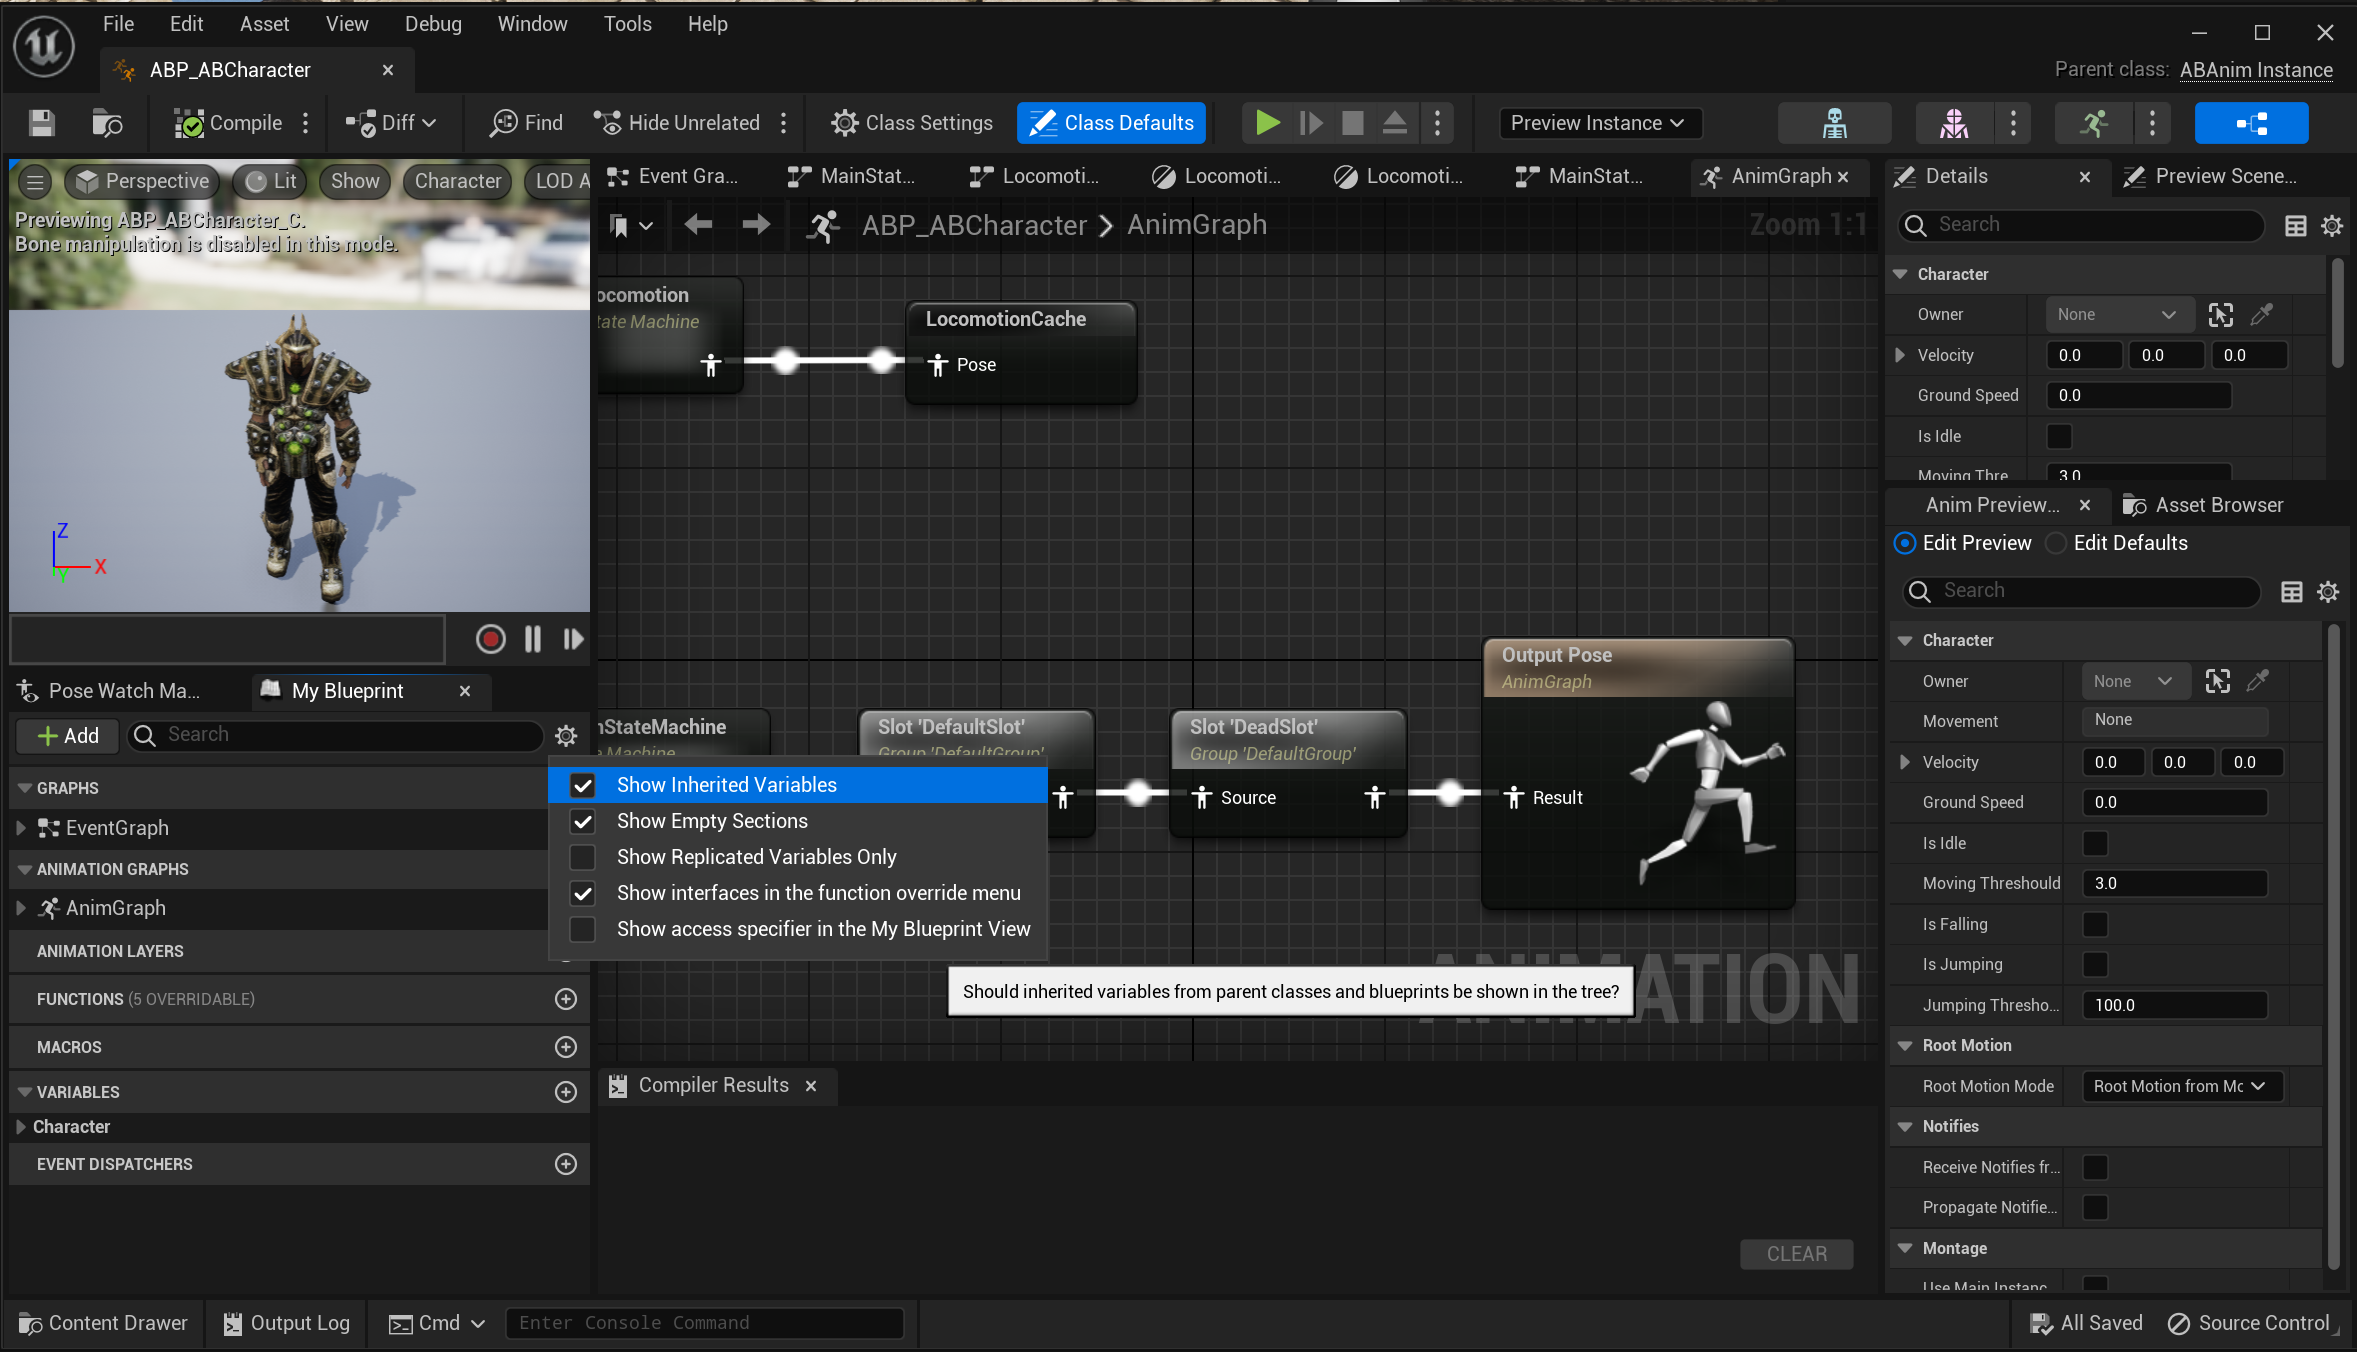Viewport: 2357px width, 1352px height.
Task: Start simulation with the green Play button
Action: [1267, 123]
